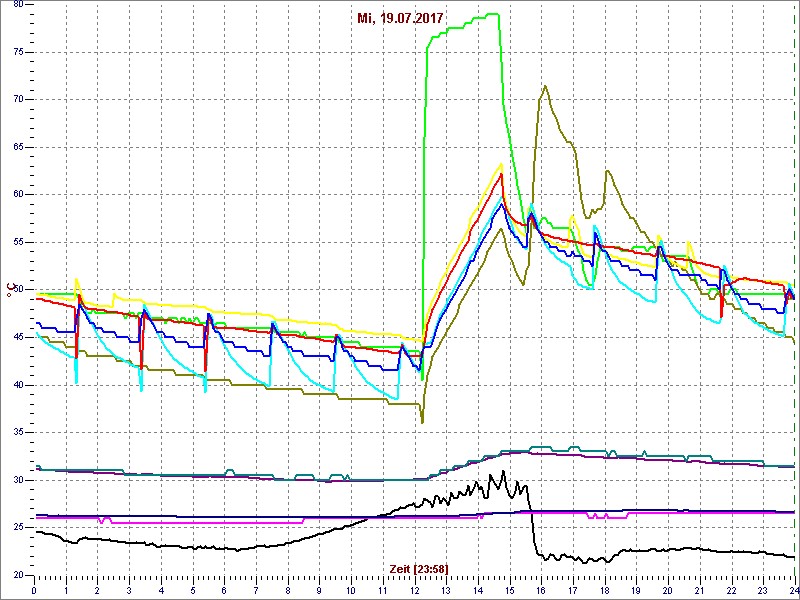
Task: Click hour 4 on the time axis
Action: [x=161, y=590]
